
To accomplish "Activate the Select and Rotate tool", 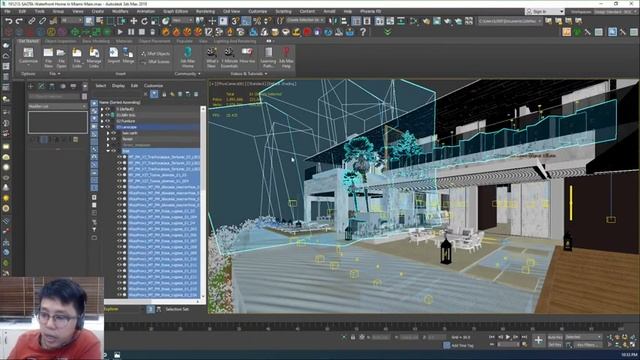I will [144, 21].
